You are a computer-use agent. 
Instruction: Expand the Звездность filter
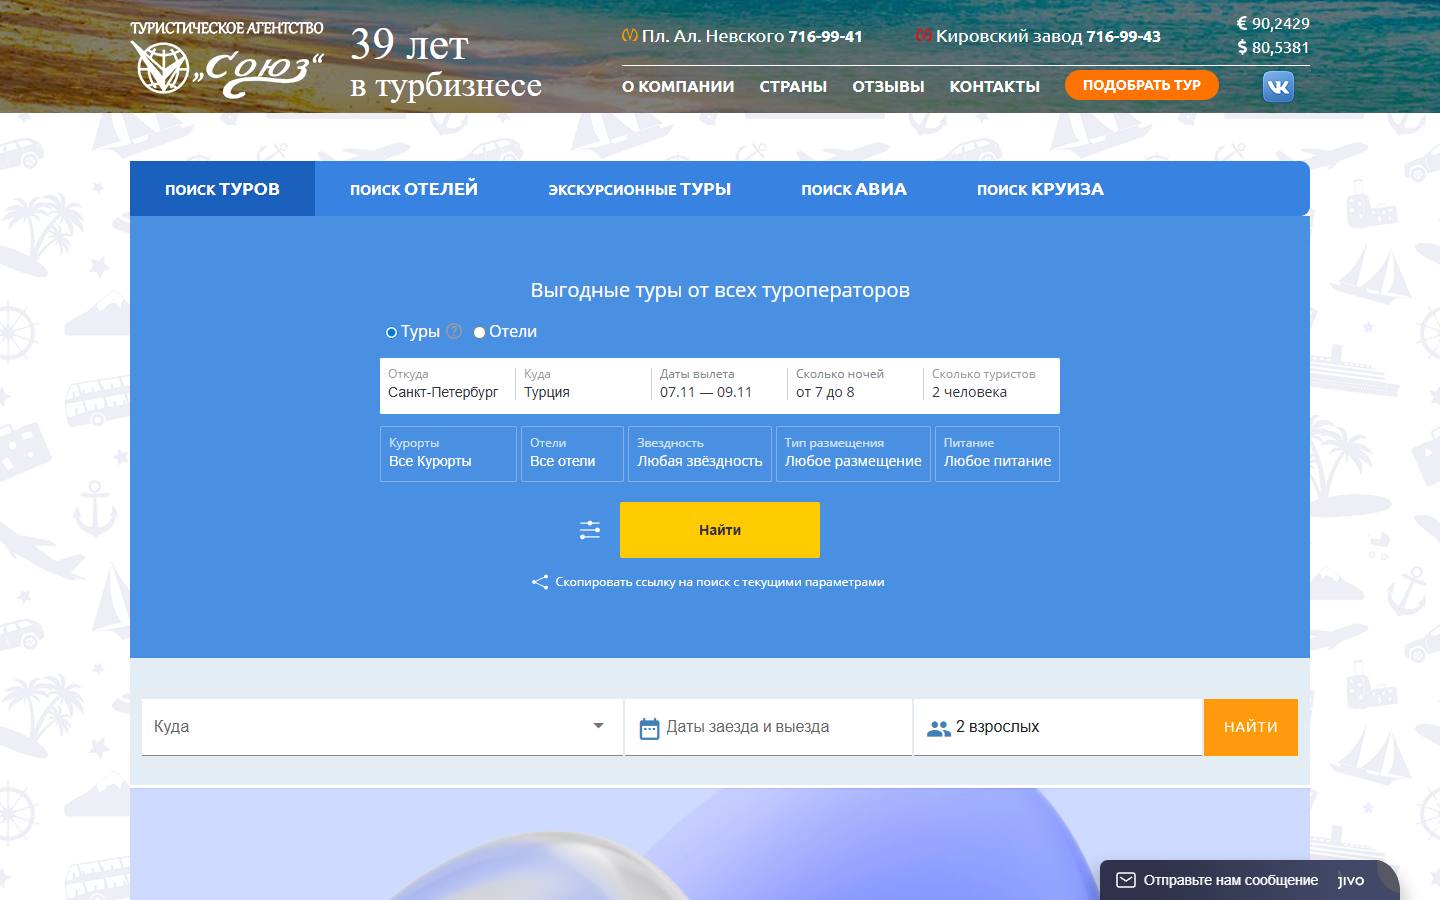point(700,454)
